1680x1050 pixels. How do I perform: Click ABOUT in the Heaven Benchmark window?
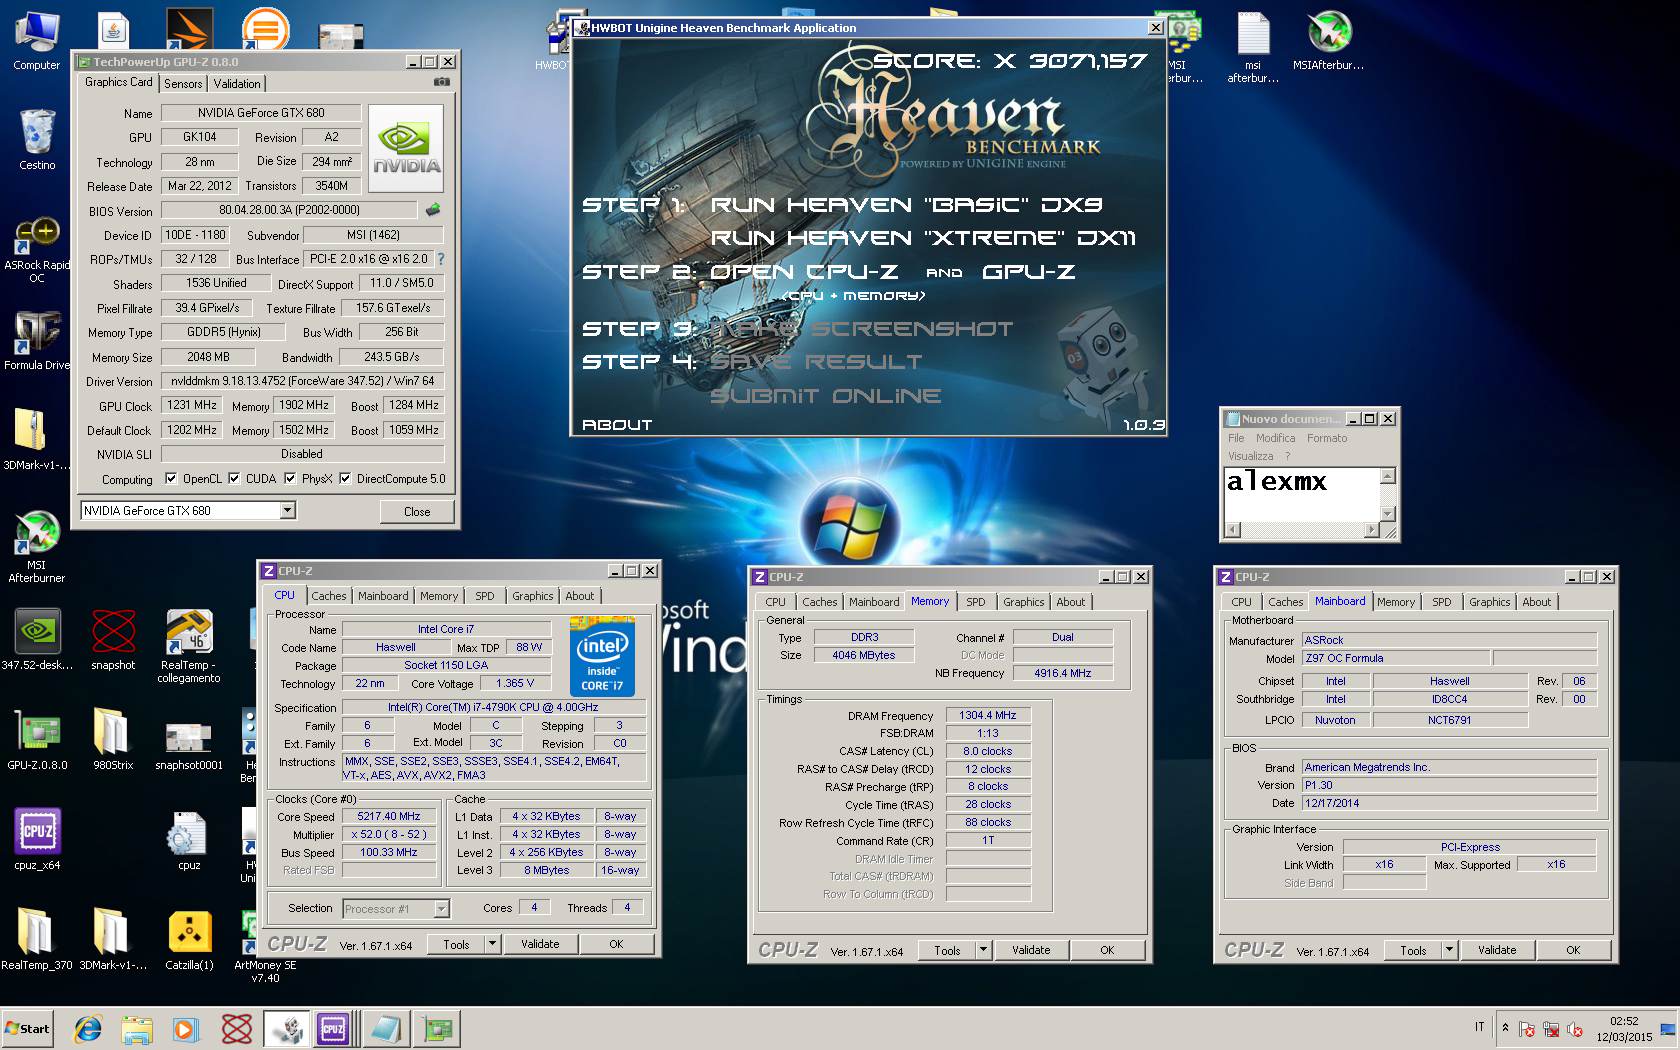click(617, 425)
